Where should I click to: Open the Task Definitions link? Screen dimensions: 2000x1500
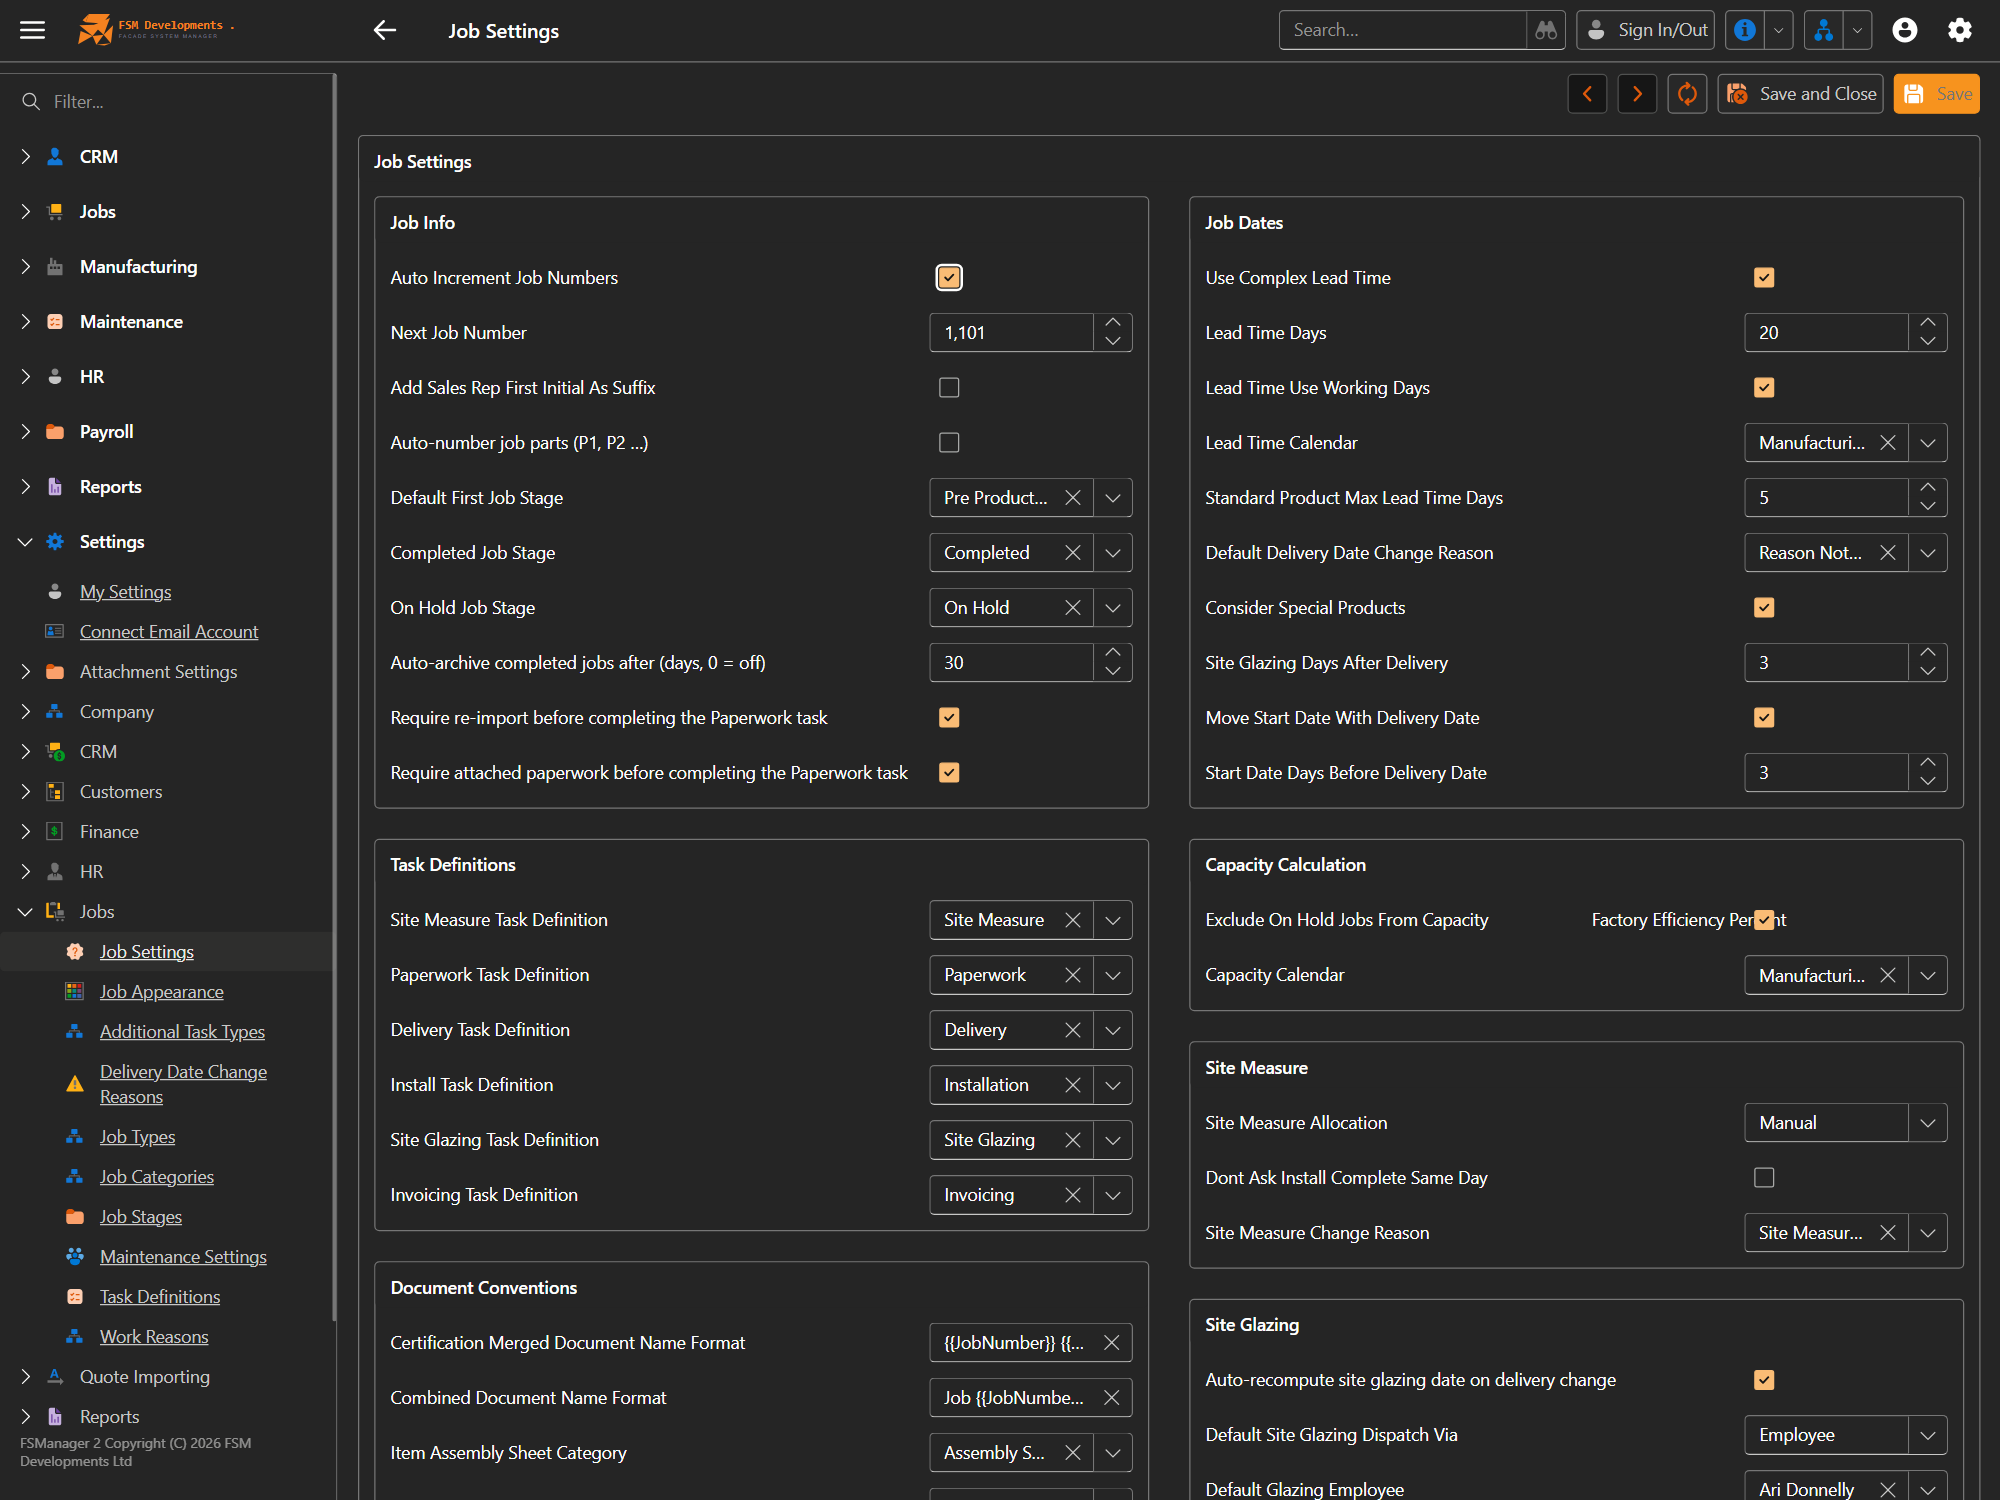[x=160, y=1297]
